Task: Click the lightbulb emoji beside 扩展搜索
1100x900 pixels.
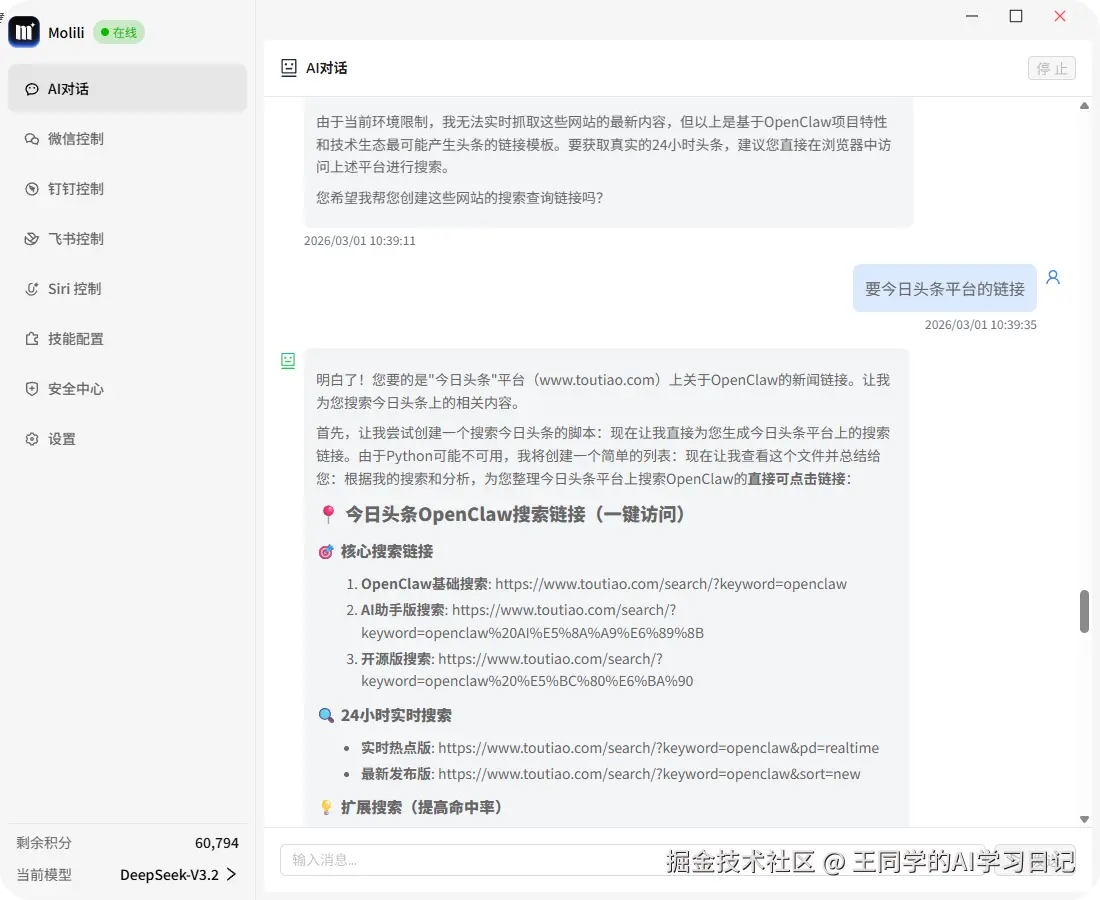Action: 326,807
